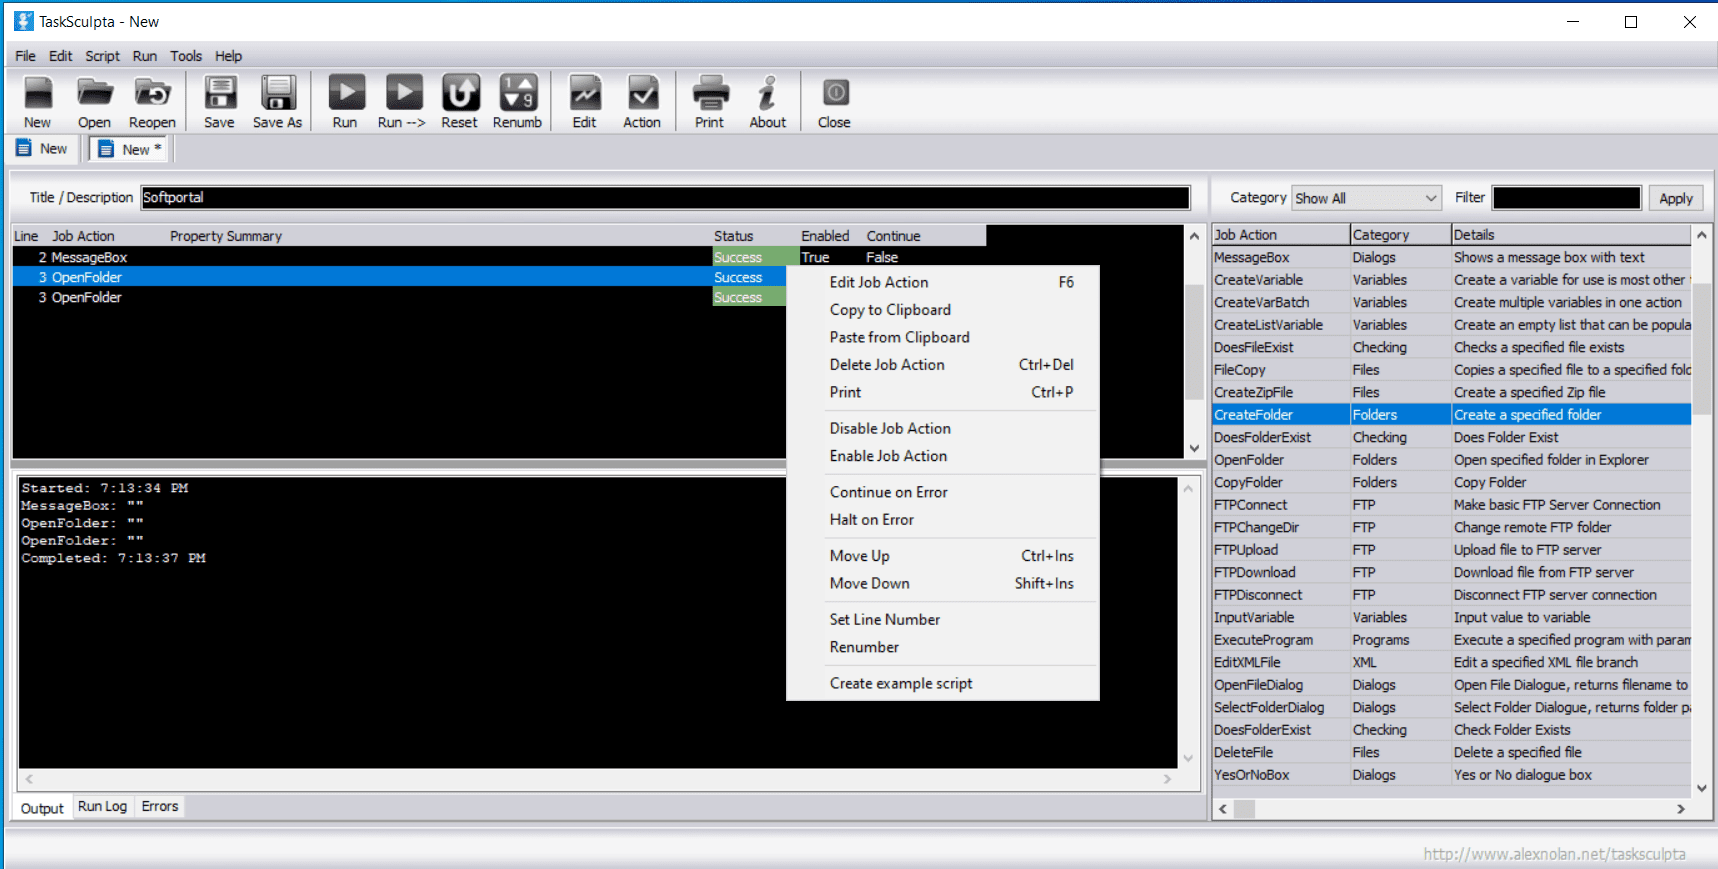Click the Close toolbar icon
This screenshot has height=869, width=1718.
[835, 102]
